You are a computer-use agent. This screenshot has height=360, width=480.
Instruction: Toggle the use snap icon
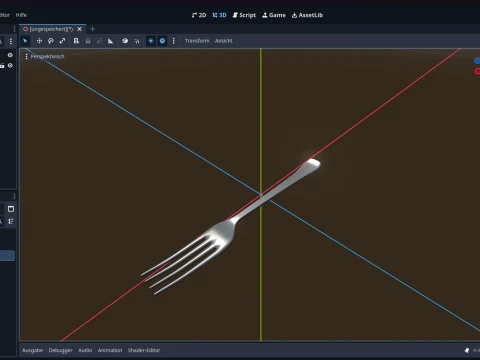137,41
